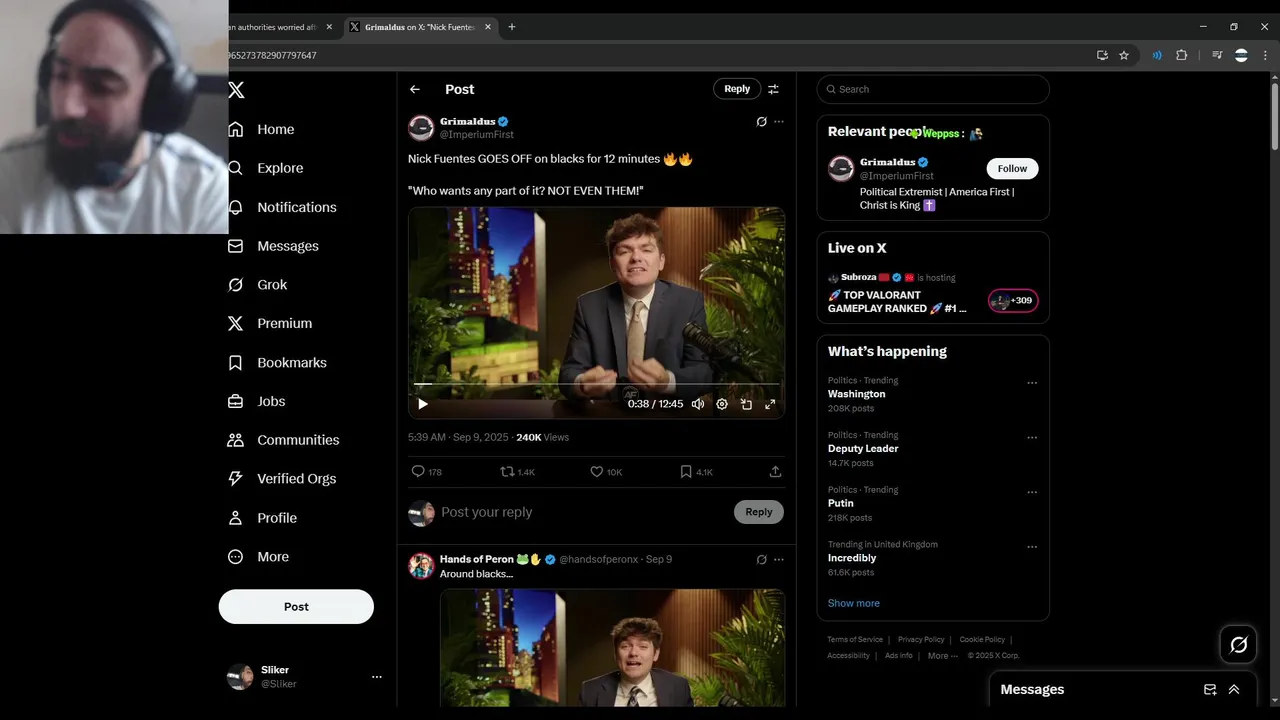
Task: Seek on the video progress bar
Action: pyautogui.click(x=596, y=384)
